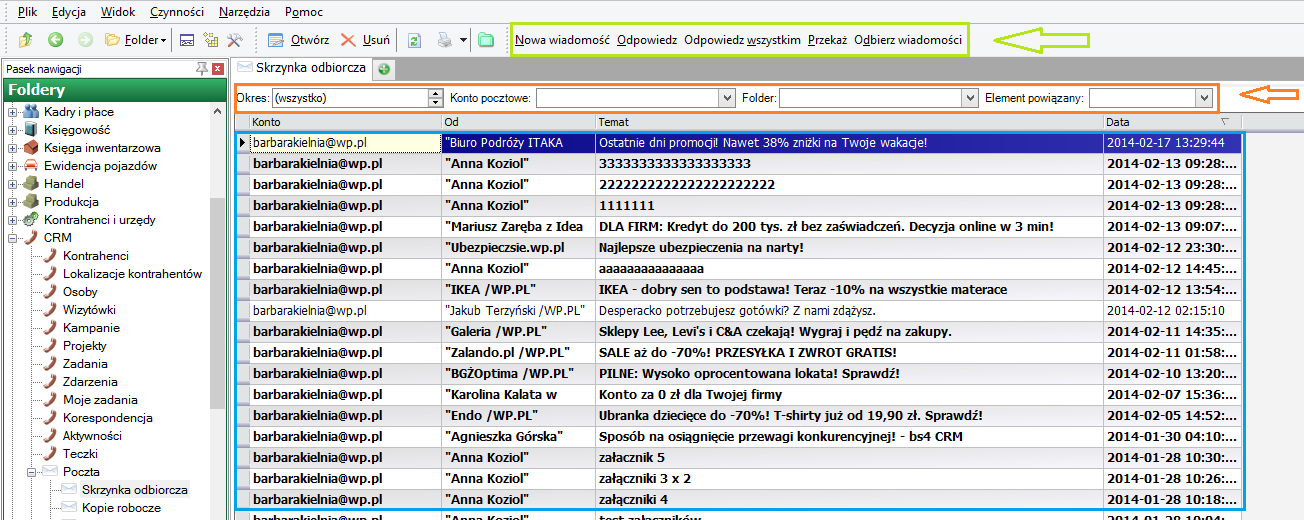Click the crossed tools settings icon
The image size is (1304, 520).
(235, 40)
